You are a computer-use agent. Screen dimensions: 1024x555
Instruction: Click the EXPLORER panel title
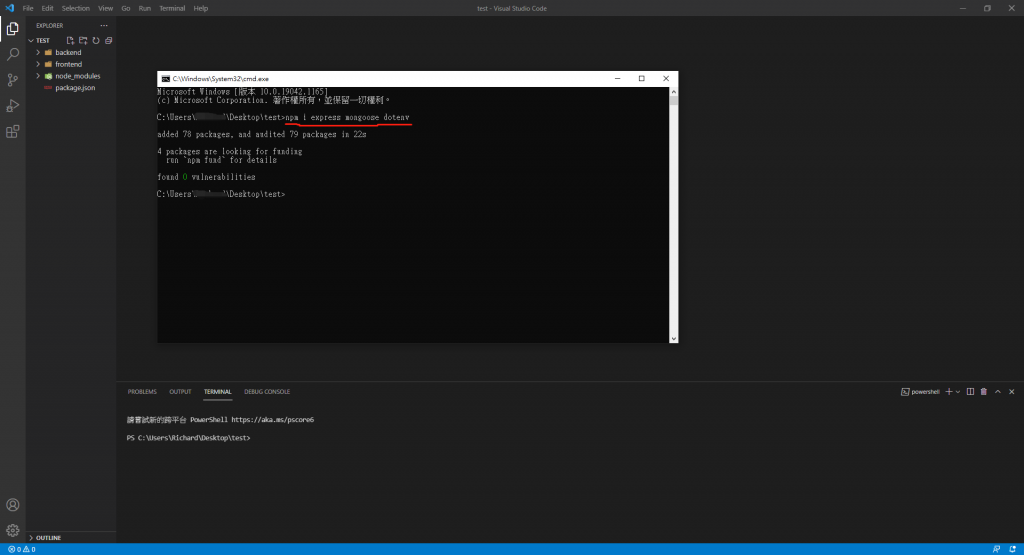pos(50,25)
